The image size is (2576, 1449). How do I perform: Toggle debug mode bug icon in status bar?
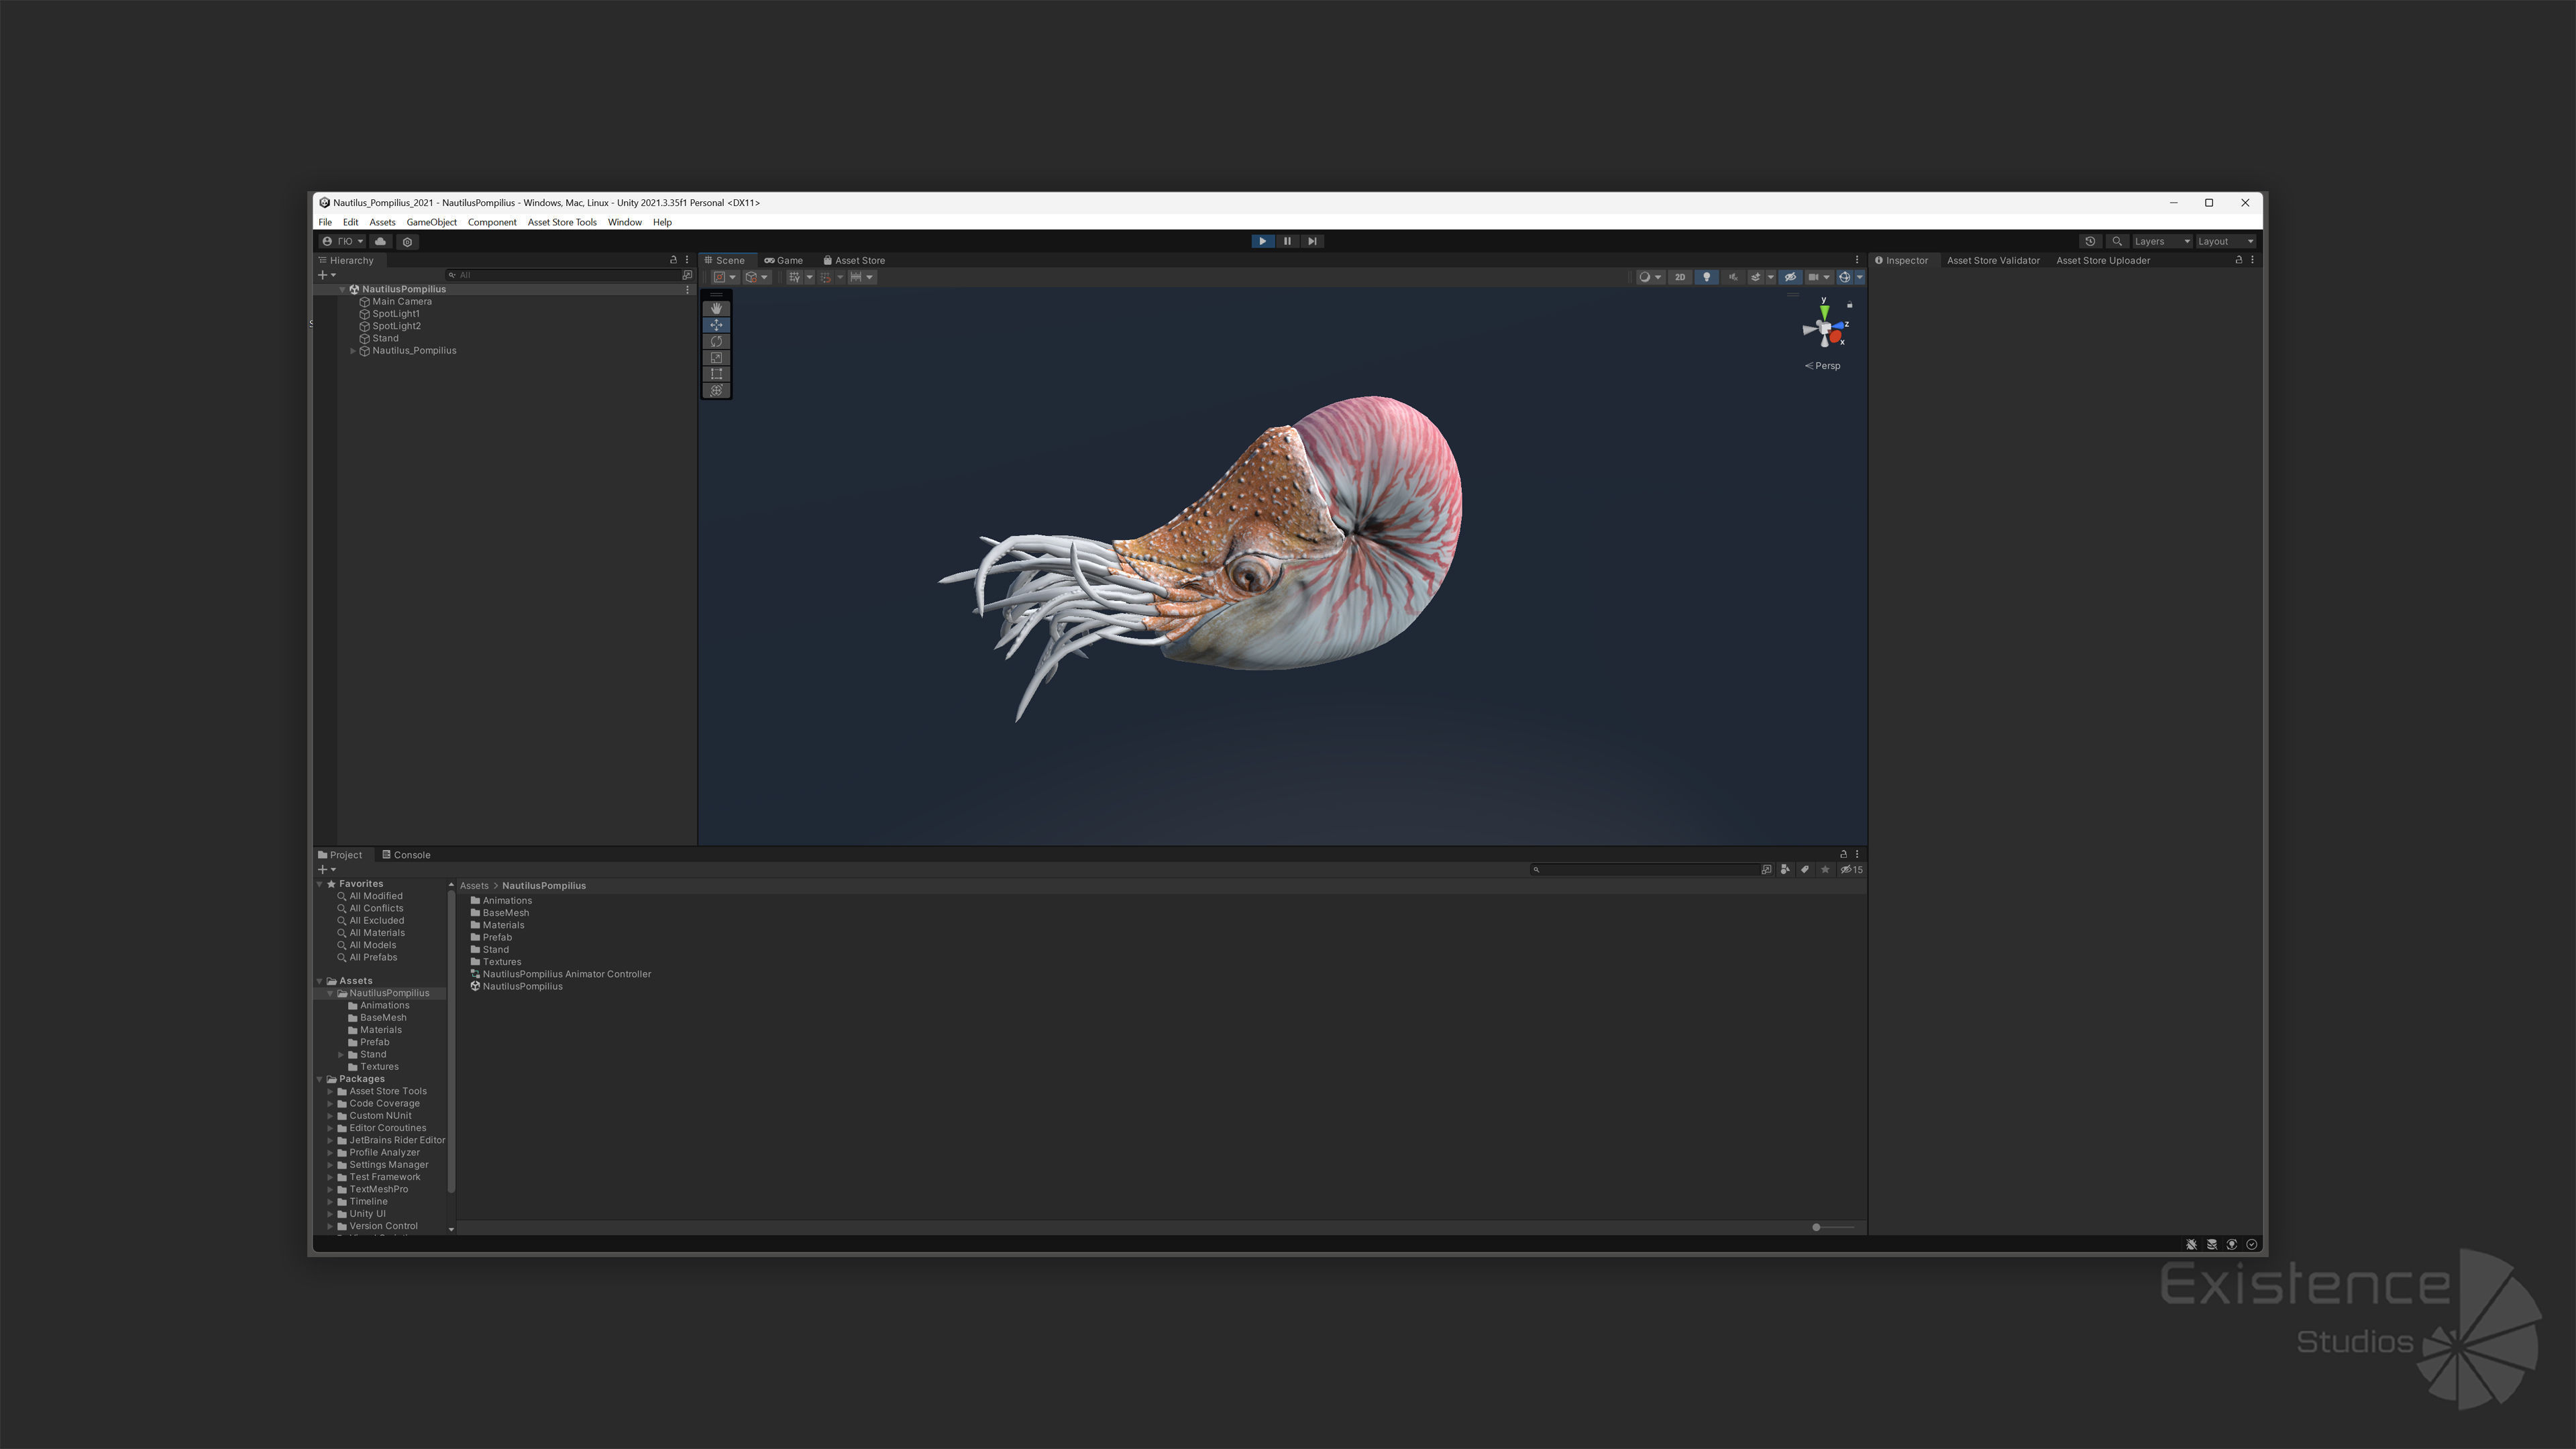pos(2191,1245)
